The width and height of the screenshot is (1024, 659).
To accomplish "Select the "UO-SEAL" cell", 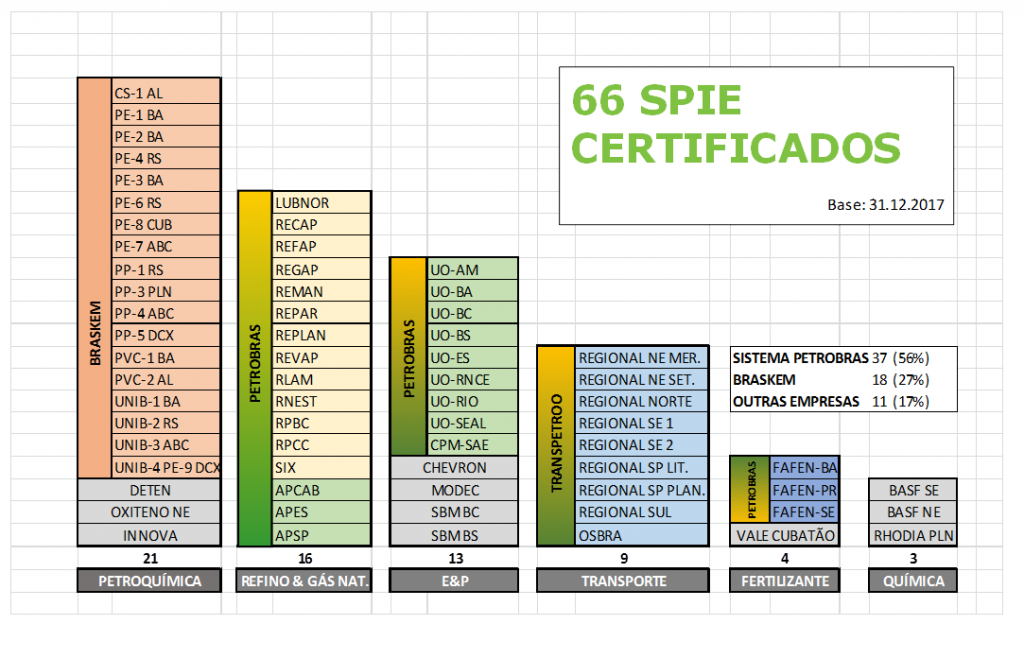I will tap(472, 423).
